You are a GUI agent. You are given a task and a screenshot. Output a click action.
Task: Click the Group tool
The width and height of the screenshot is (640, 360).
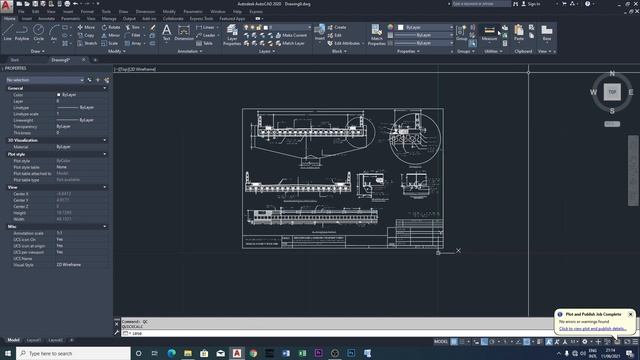click(462, 33)
